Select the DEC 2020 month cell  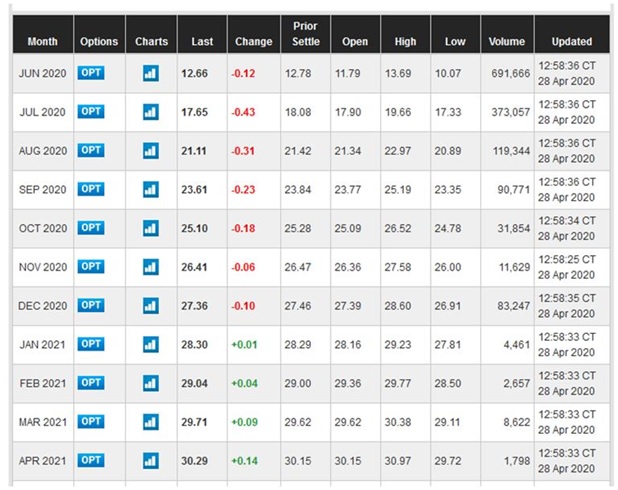click(43, 306)
